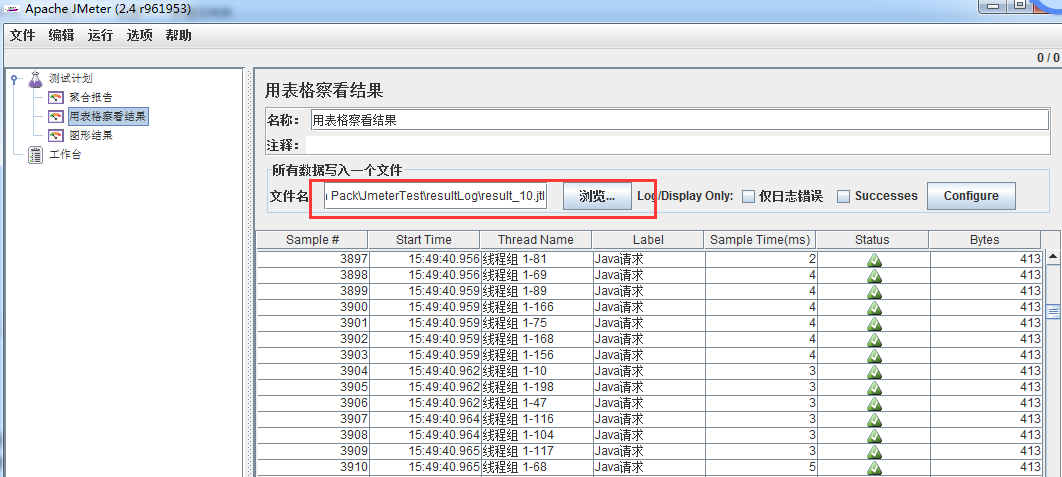Image resolution: width=1062 pixels, height=477 pixels.
Task: Click the results table scrollbar up arrow
Action: coord(1053,257)
